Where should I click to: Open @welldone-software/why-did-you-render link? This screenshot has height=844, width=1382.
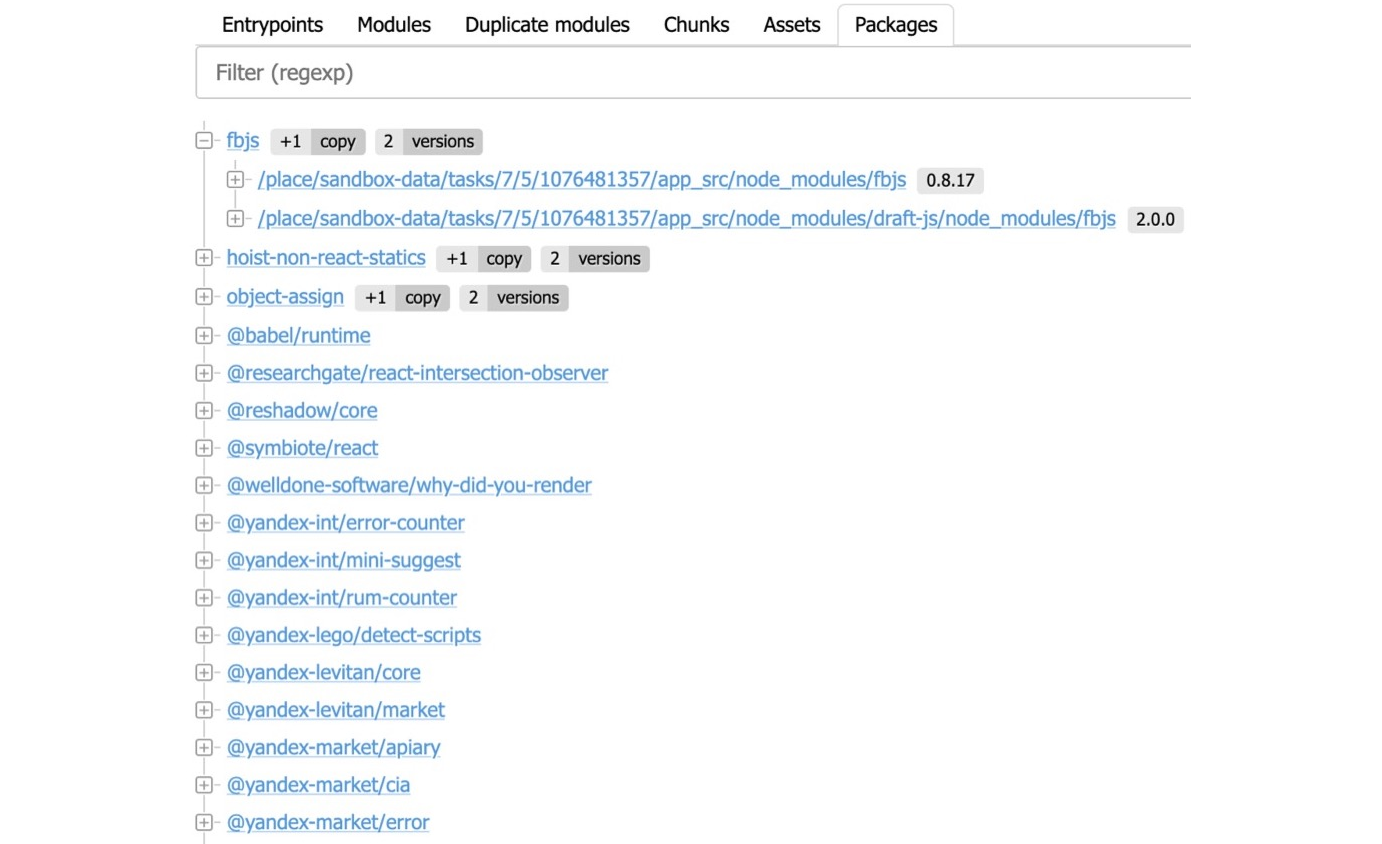(409, 486)
